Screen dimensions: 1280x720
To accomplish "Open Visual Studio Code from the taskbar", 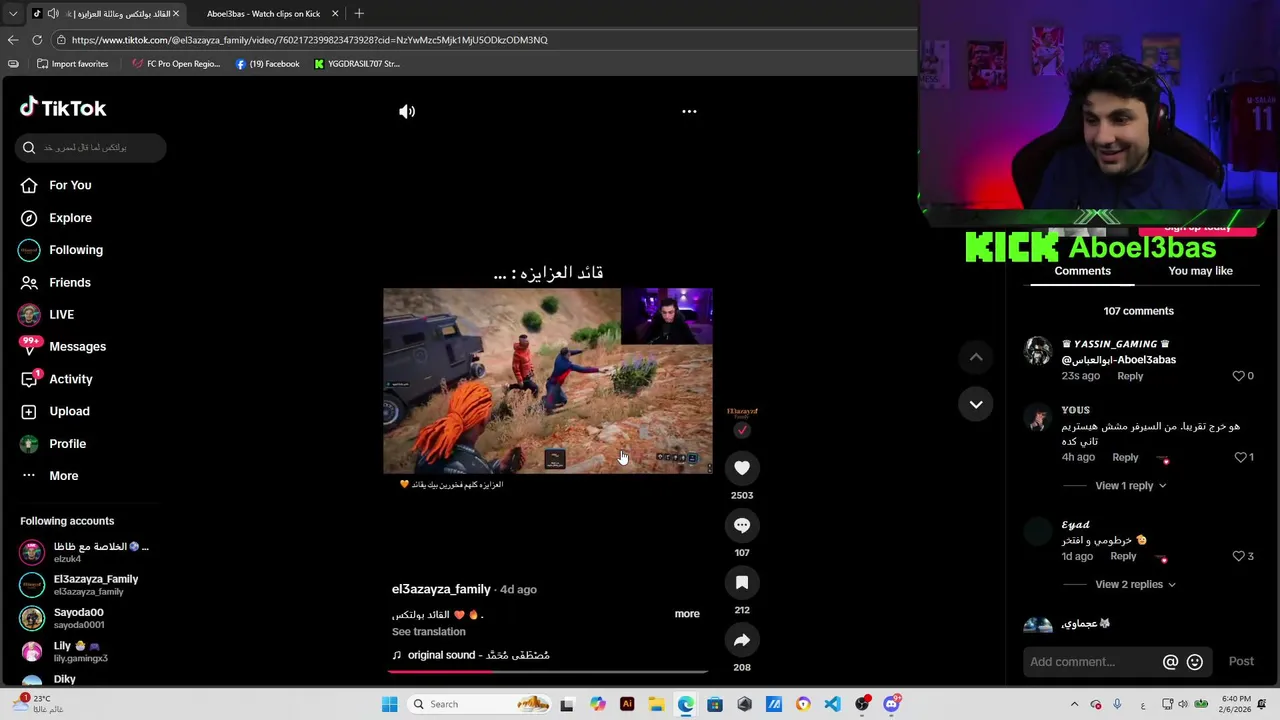I will pos(832,704).
